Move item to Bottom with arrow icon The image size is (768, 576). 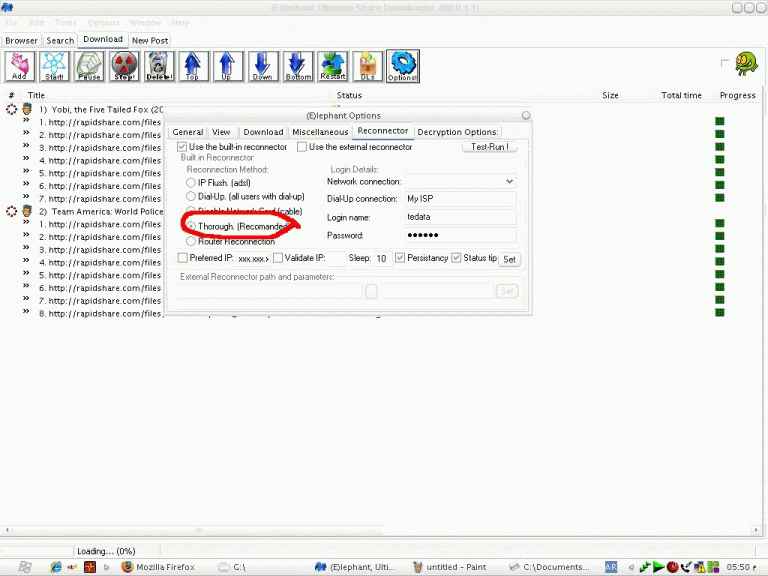pos(298,66)
